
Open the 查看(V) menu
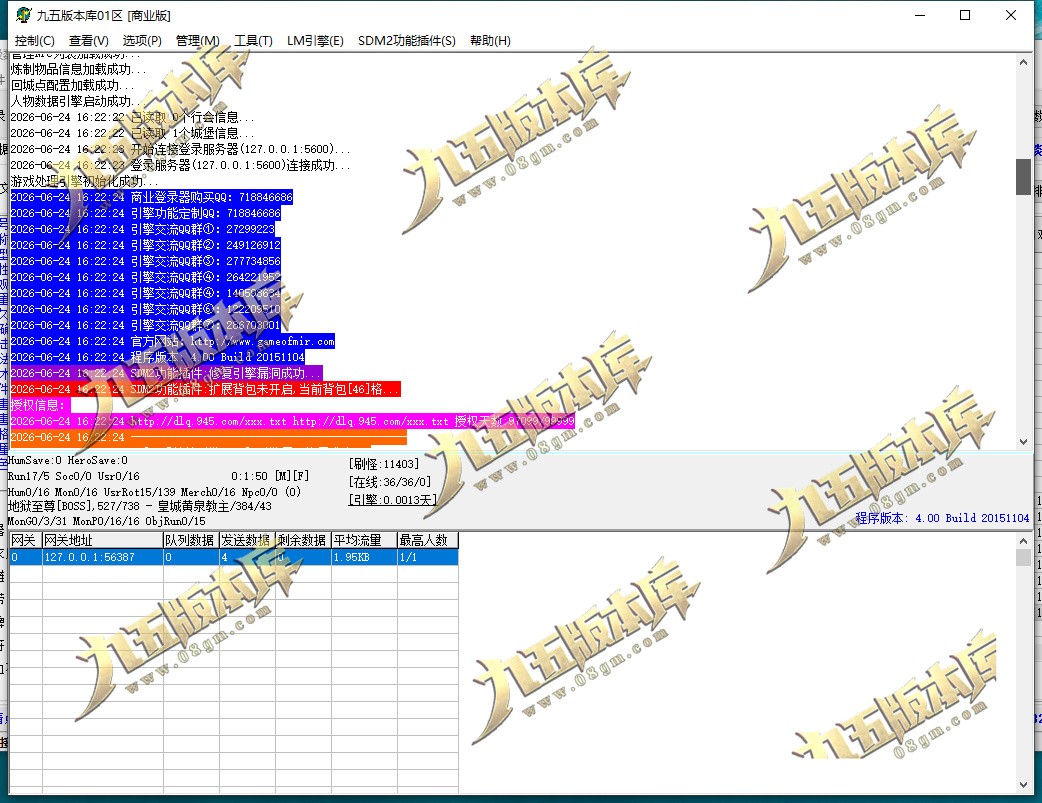pos(88,41)
